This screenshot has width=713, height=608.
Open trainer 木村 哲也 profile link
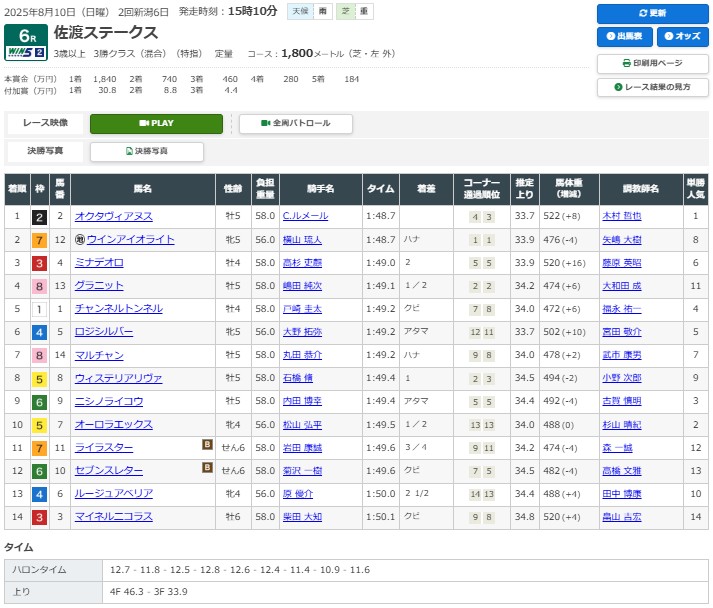pyautogui.click(x=622, y=216)
